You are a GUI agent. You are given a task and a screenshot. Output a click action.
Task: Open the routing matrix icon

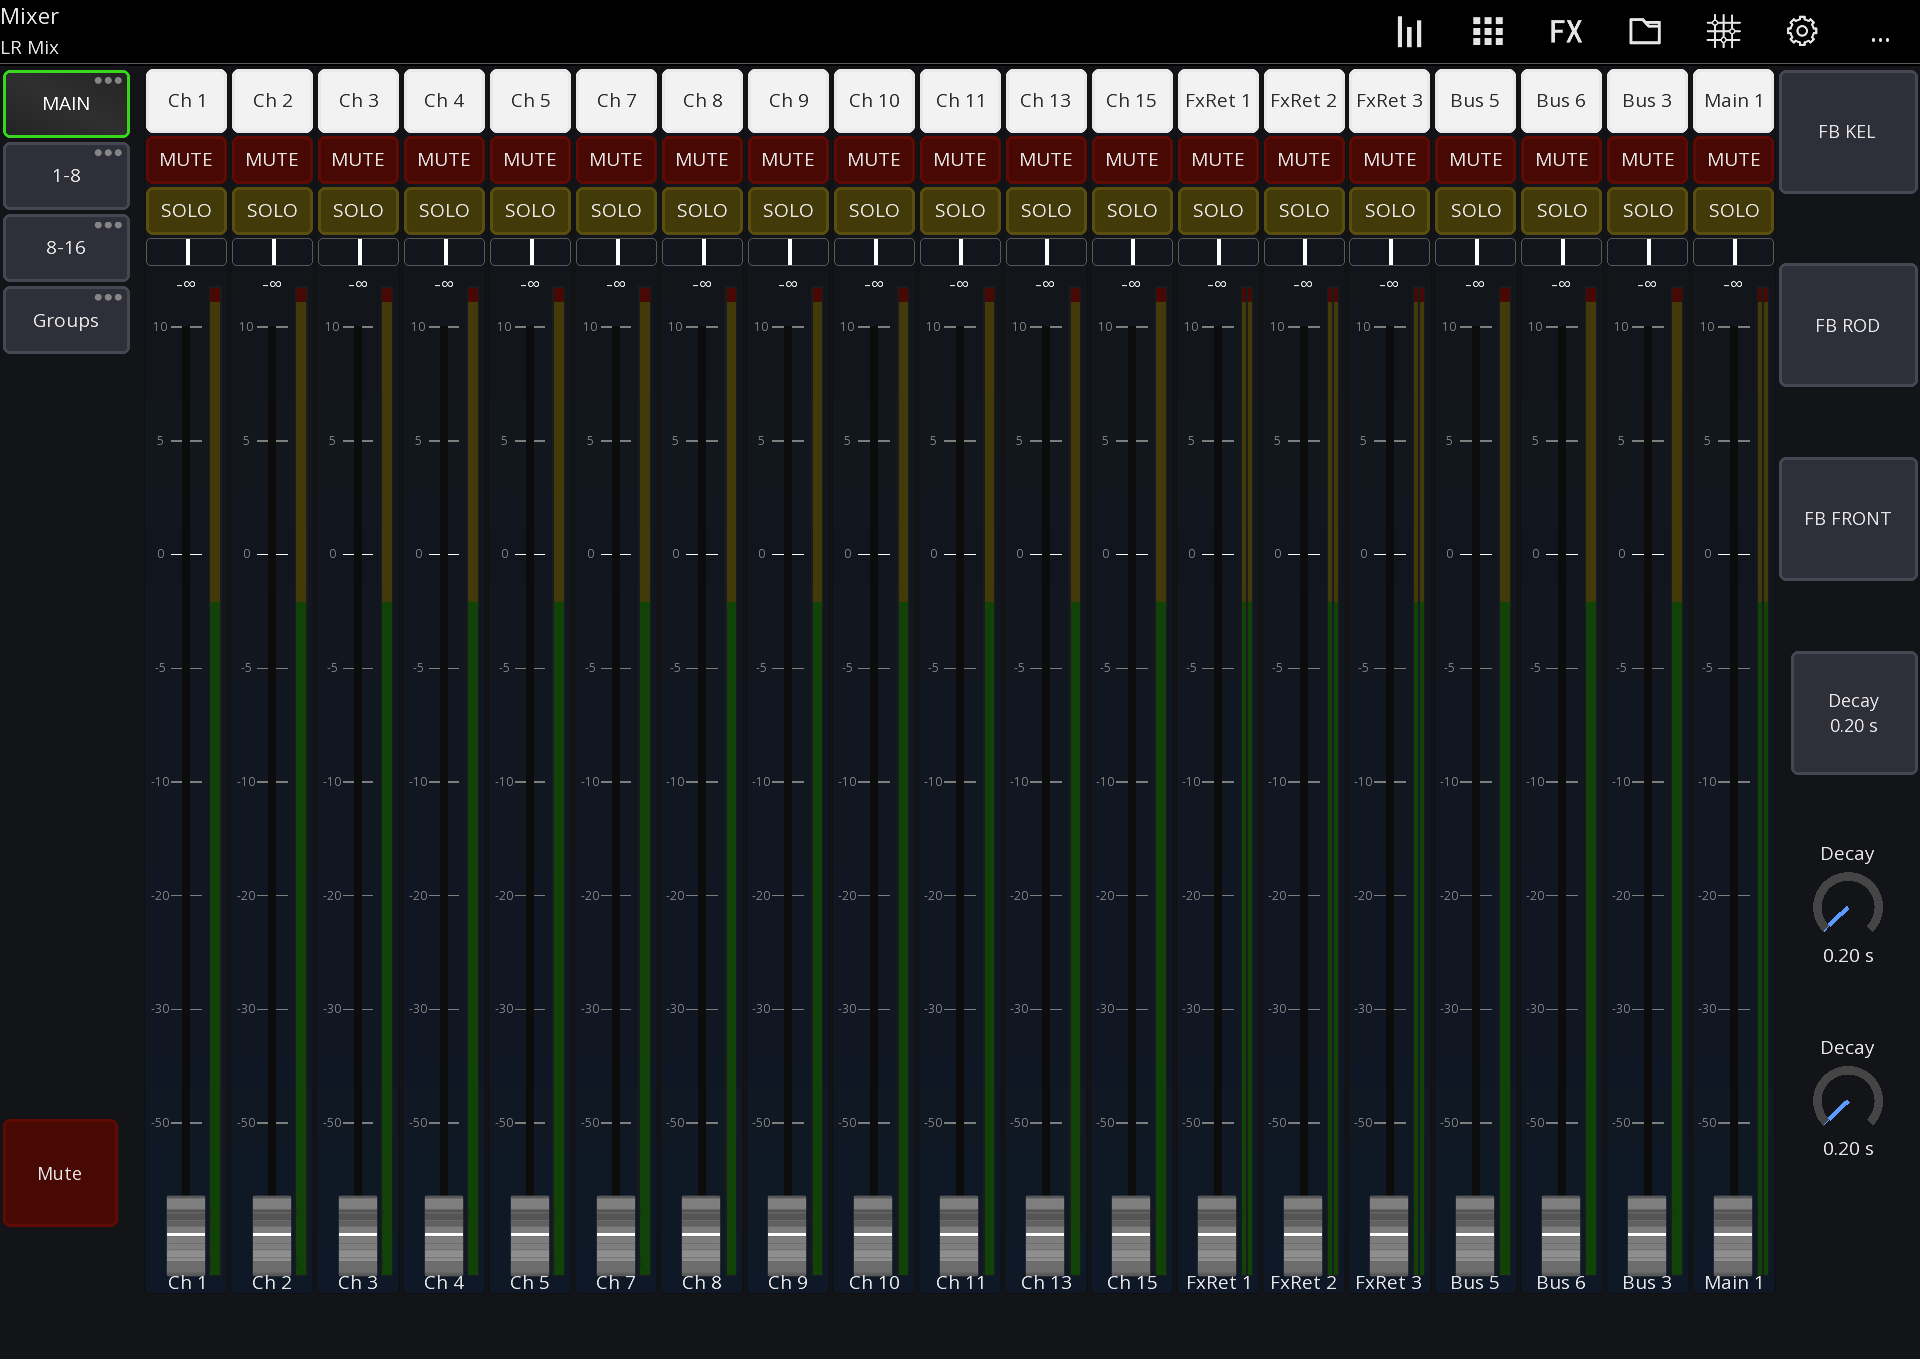click(1723, 32)
